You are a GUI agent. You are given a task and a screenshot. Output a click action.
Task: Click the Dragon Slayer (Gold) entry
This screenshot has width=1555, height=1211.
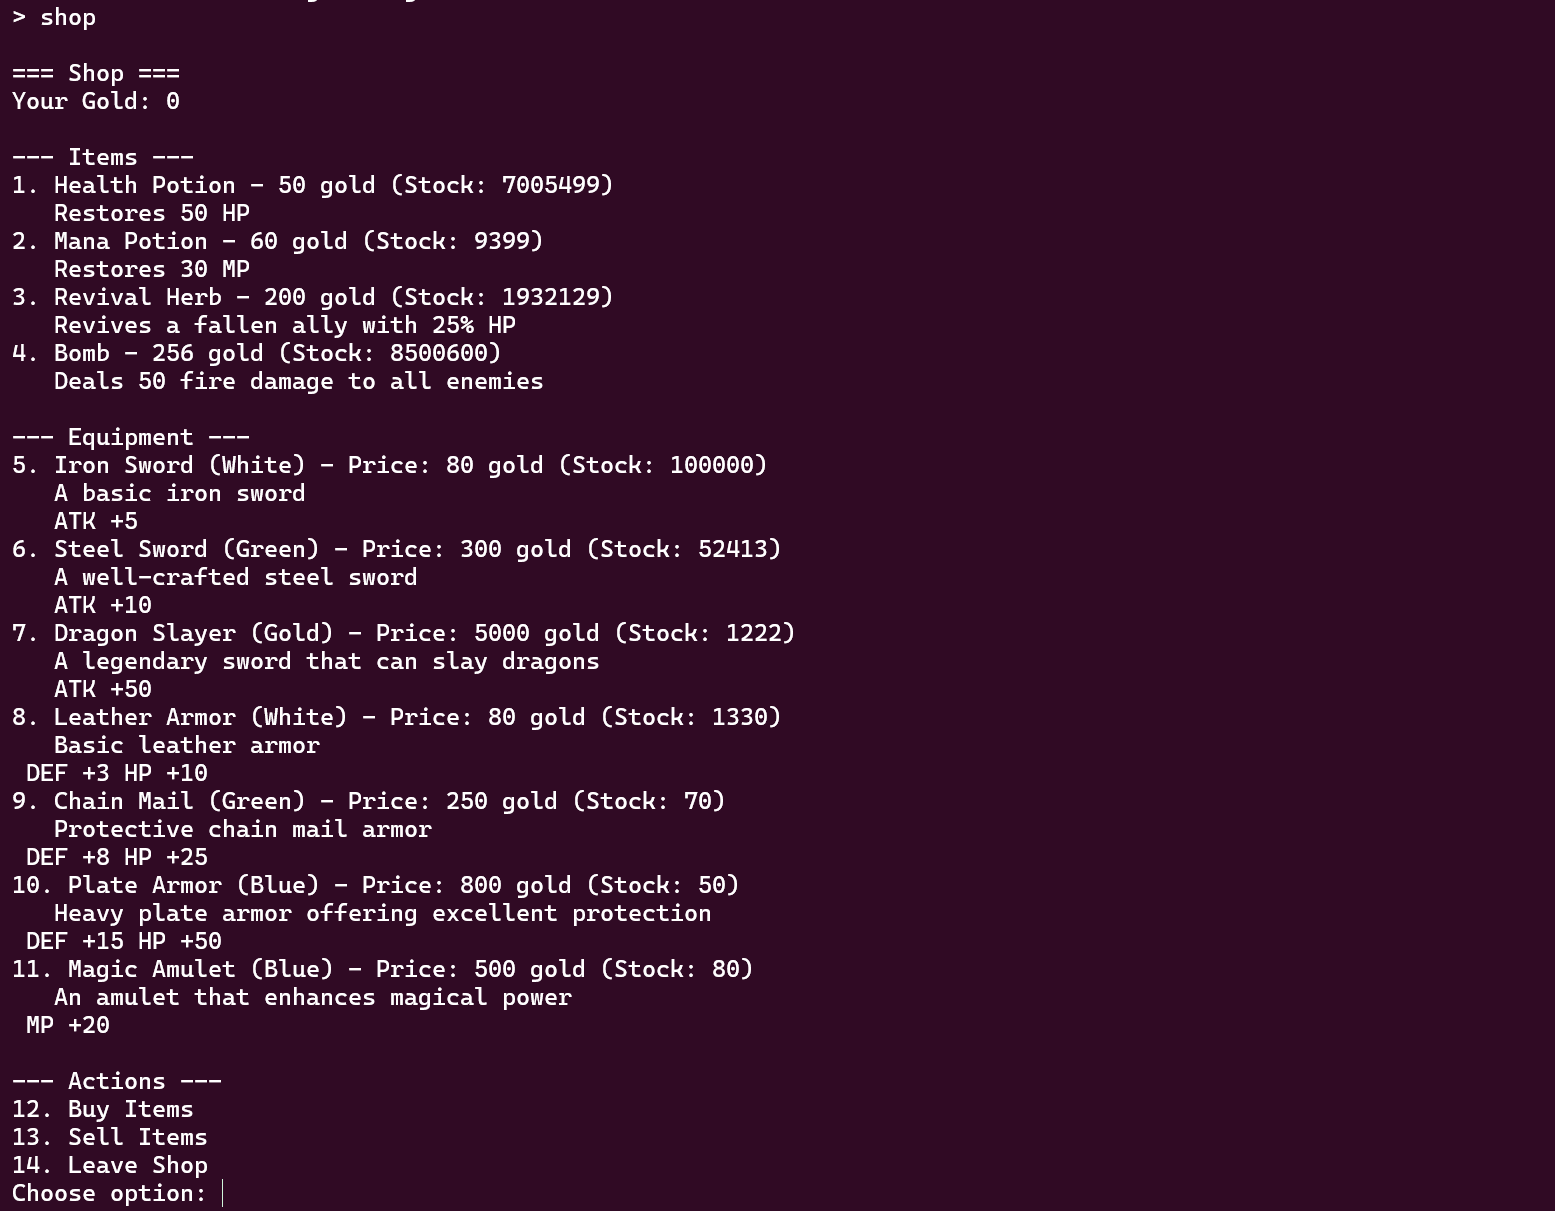[403, 633]
